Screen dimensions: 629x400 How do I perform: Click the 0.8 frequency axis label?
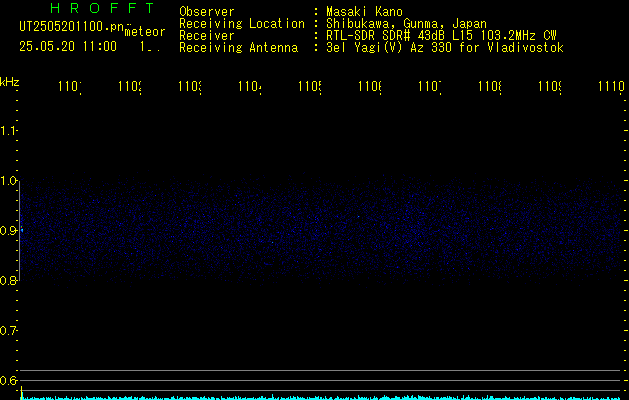8,281
